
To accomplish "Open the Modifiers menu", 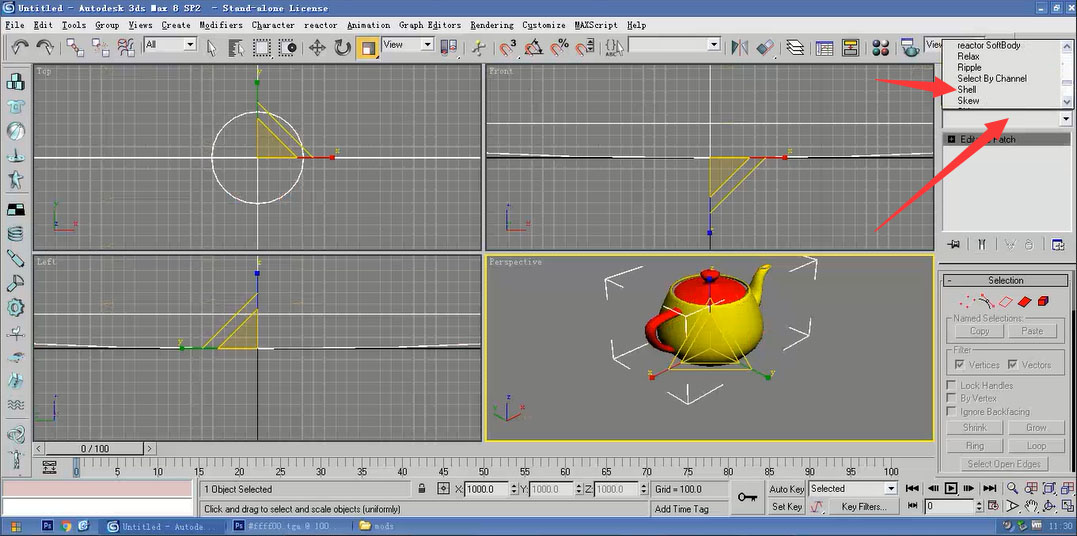I will point(220,25).
